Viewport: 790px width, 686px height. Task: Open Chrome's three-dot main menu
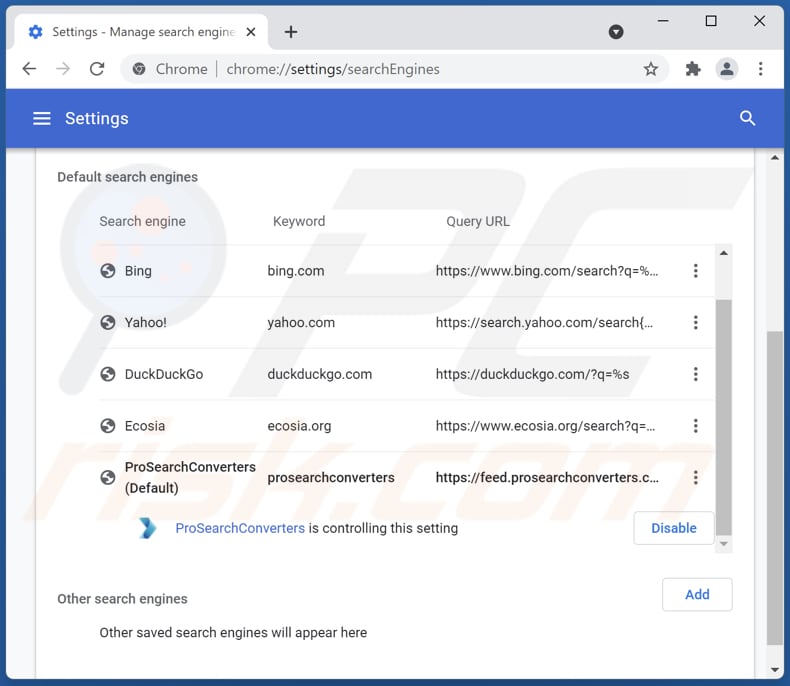coord(760,68)
